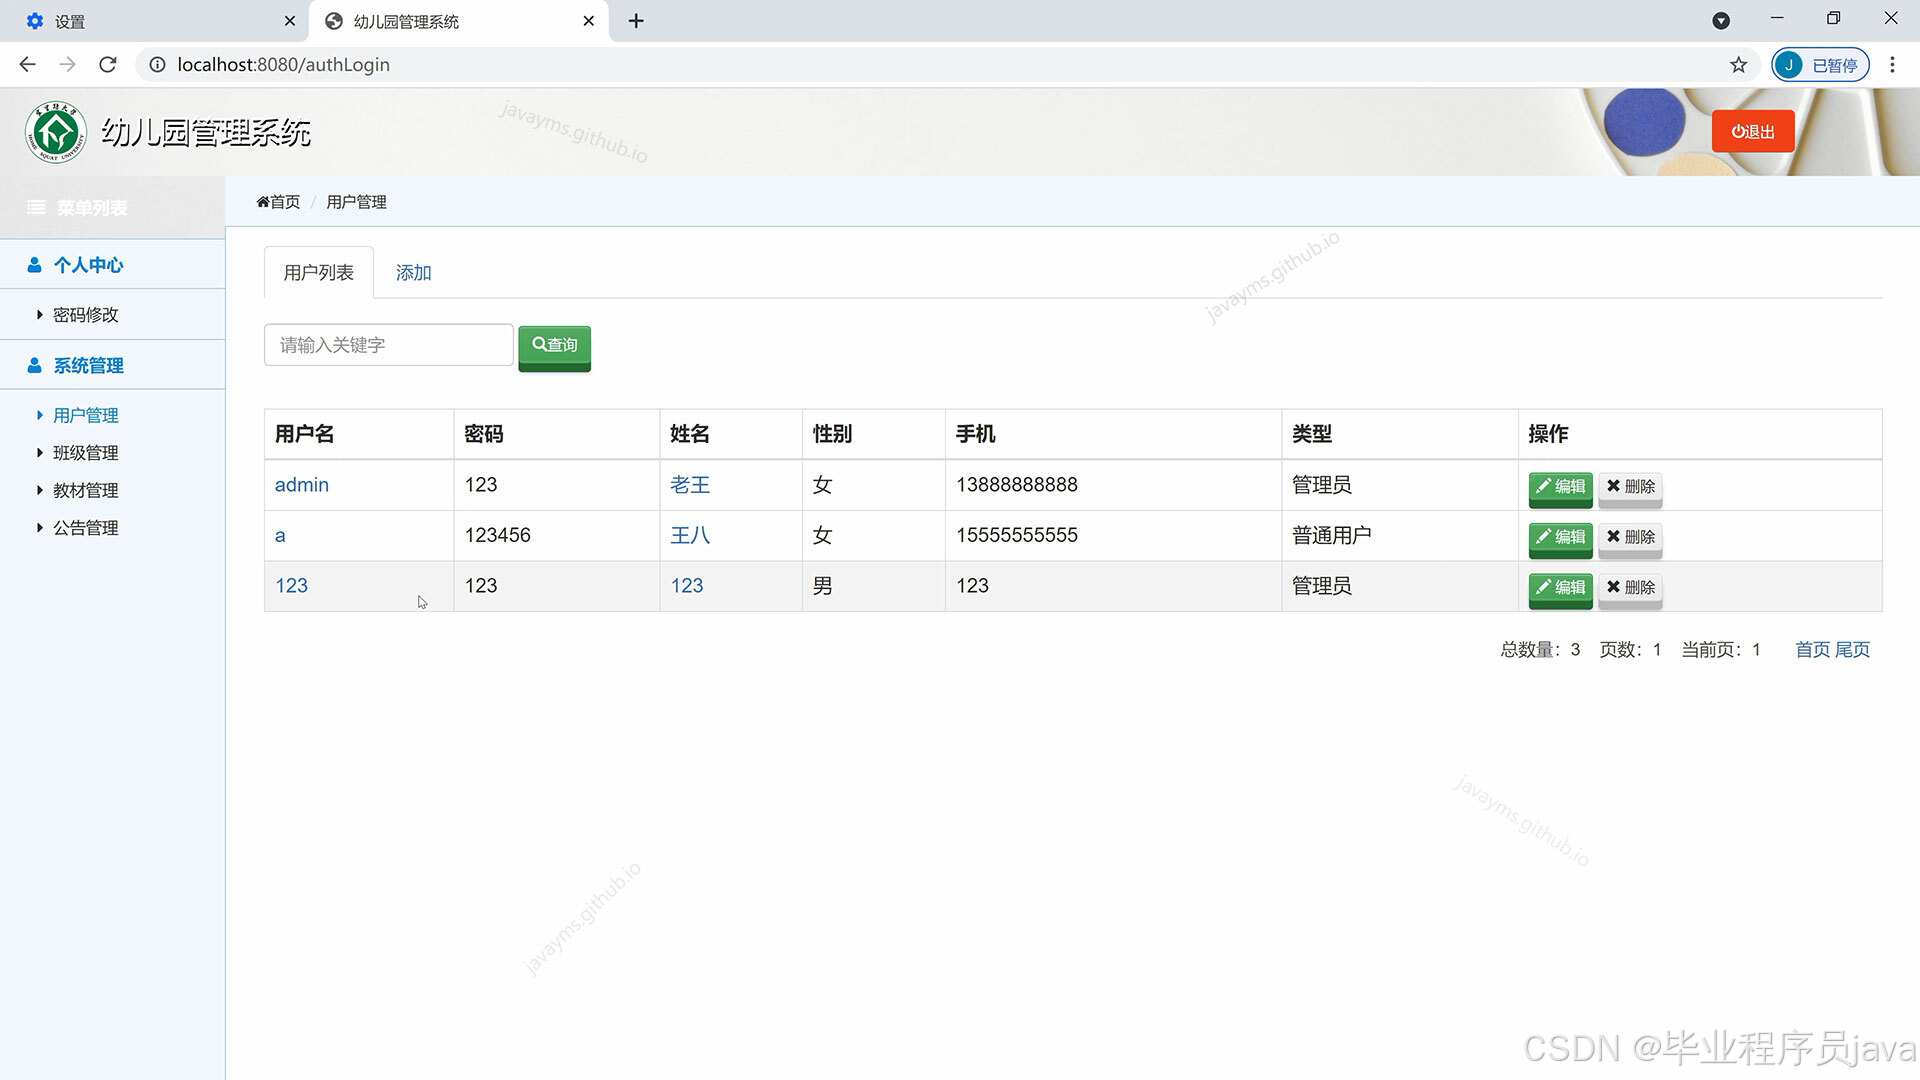Delete the user row with phone 123
Viewport: 1920px width, 1080px height.
point(1630,588)
